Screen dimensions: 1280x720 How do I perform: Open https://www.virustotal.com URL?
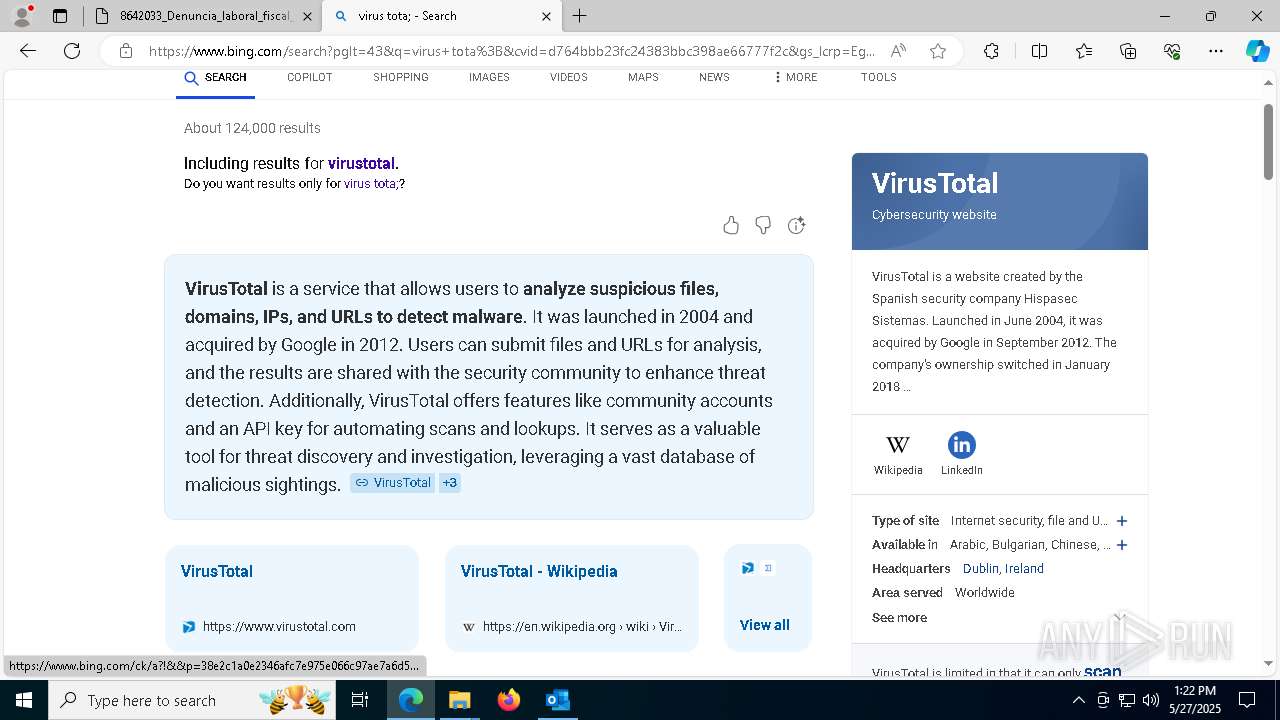click(279, 627)
